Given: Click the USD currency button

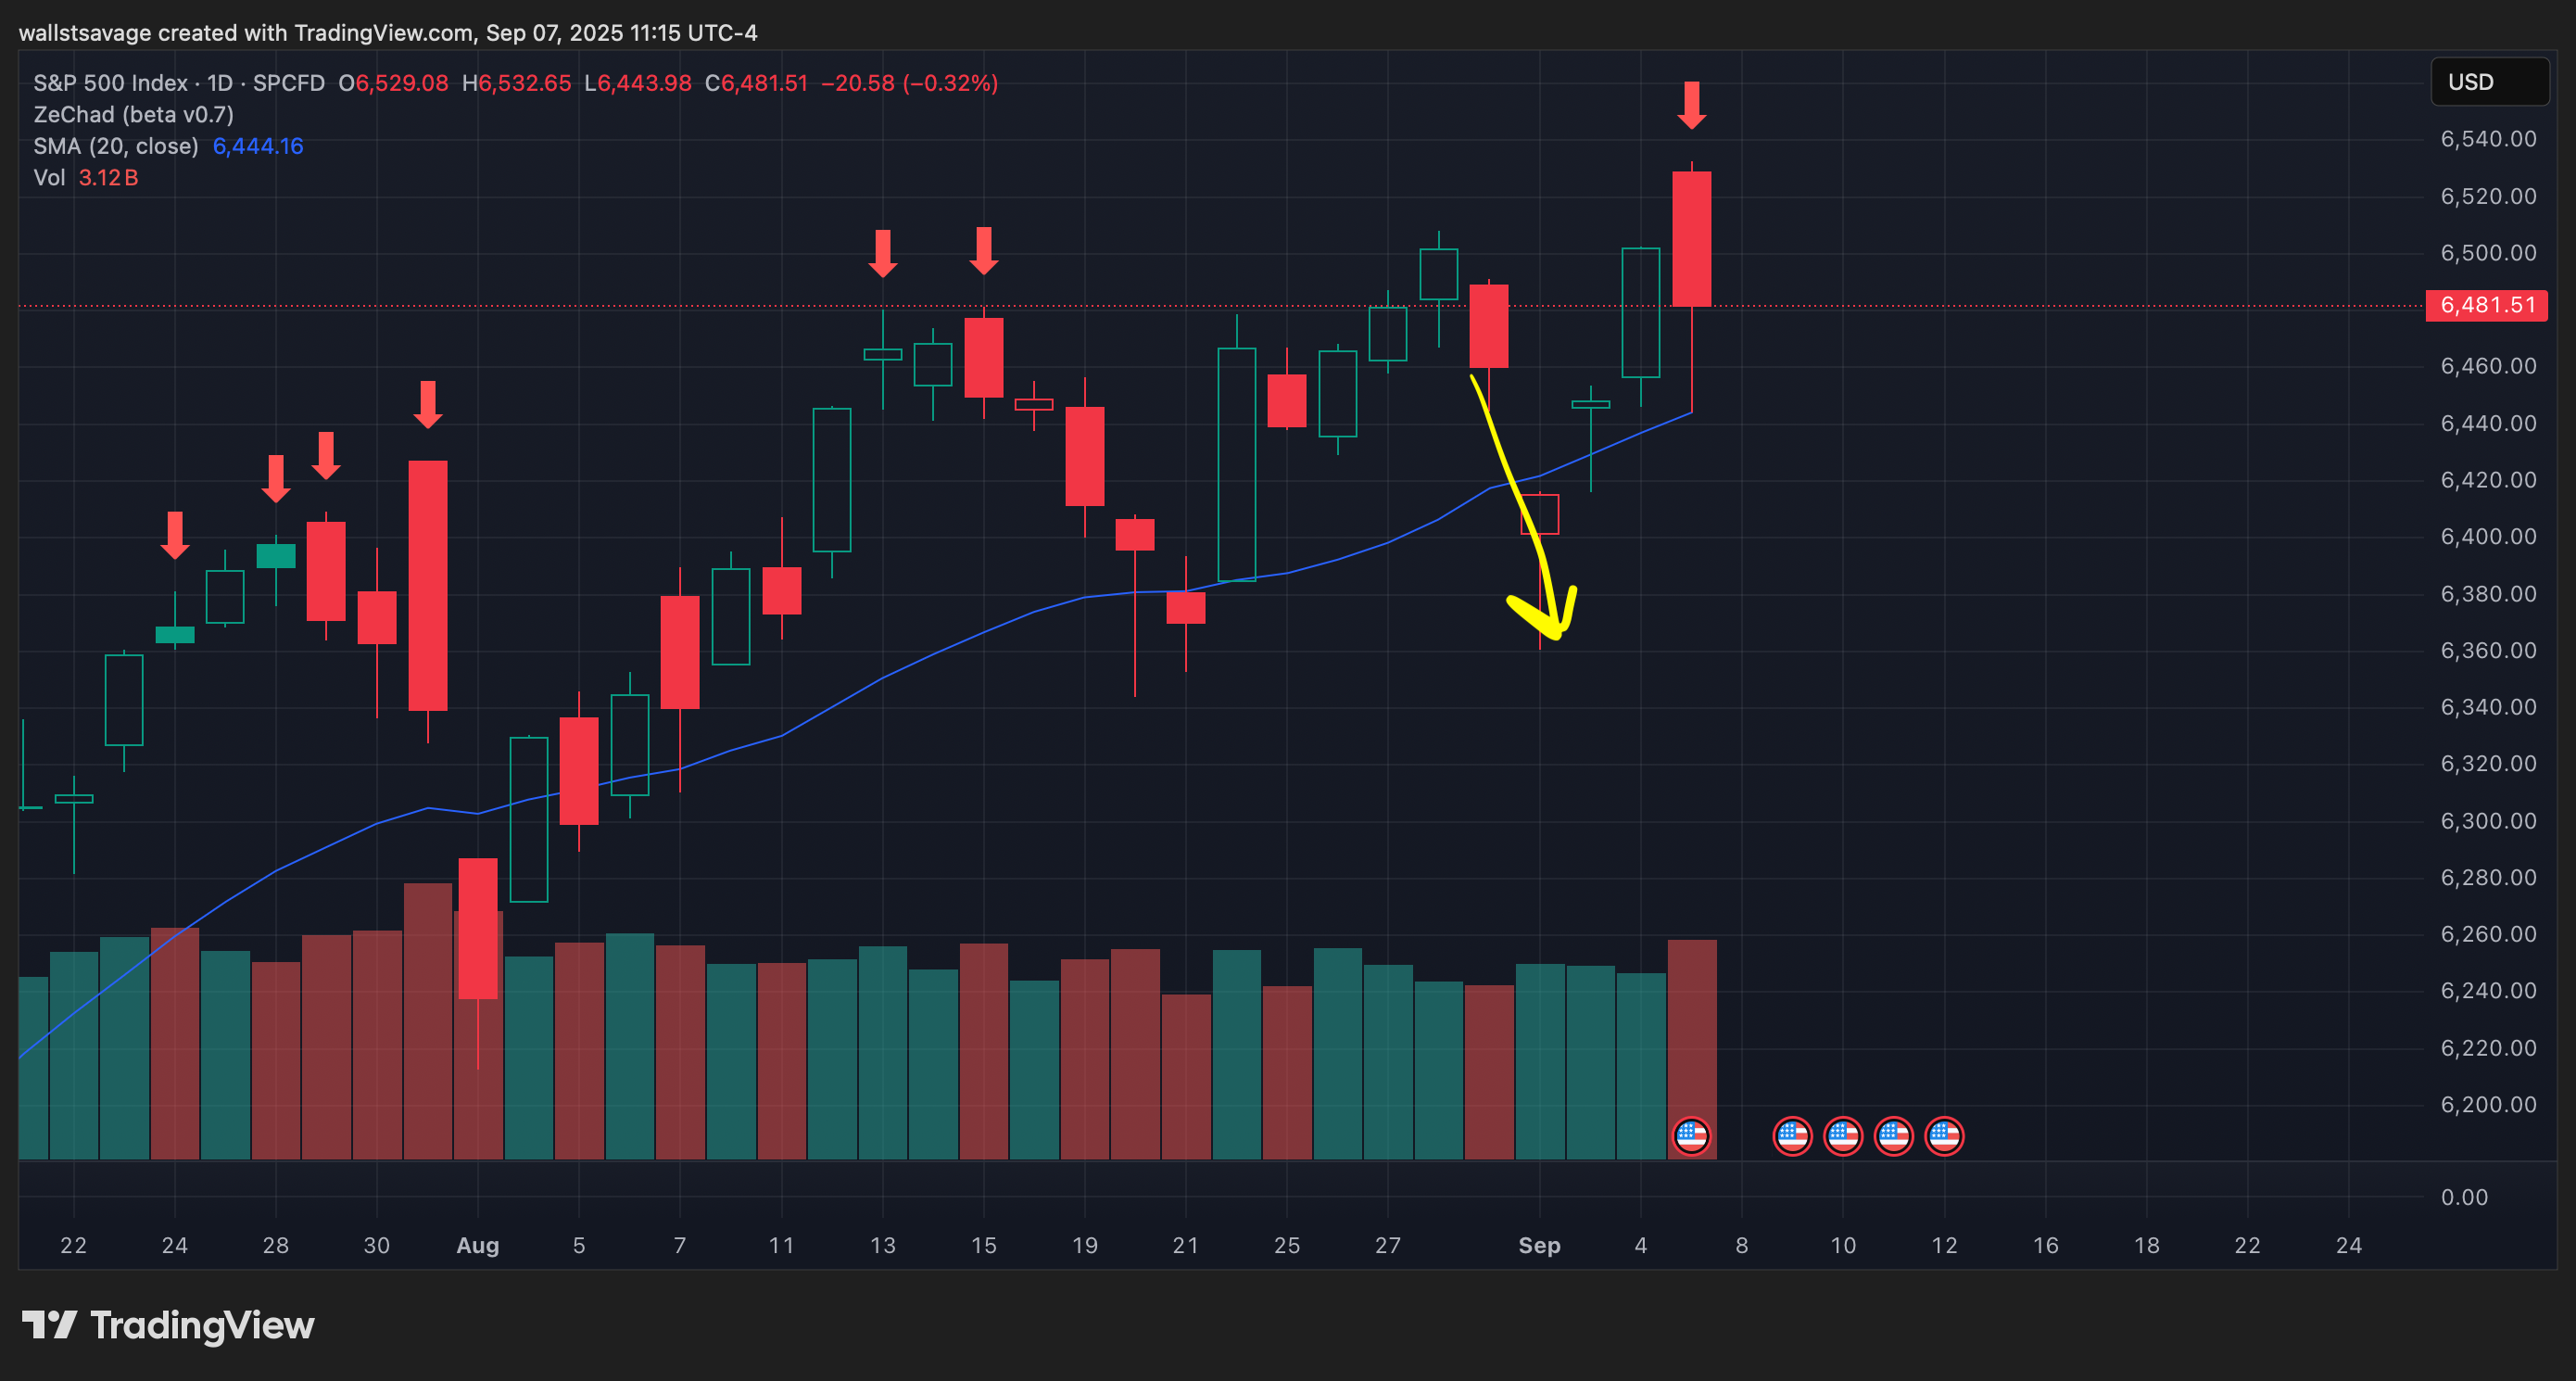Looking at the screenshot, I should [x=2489, y=82].
